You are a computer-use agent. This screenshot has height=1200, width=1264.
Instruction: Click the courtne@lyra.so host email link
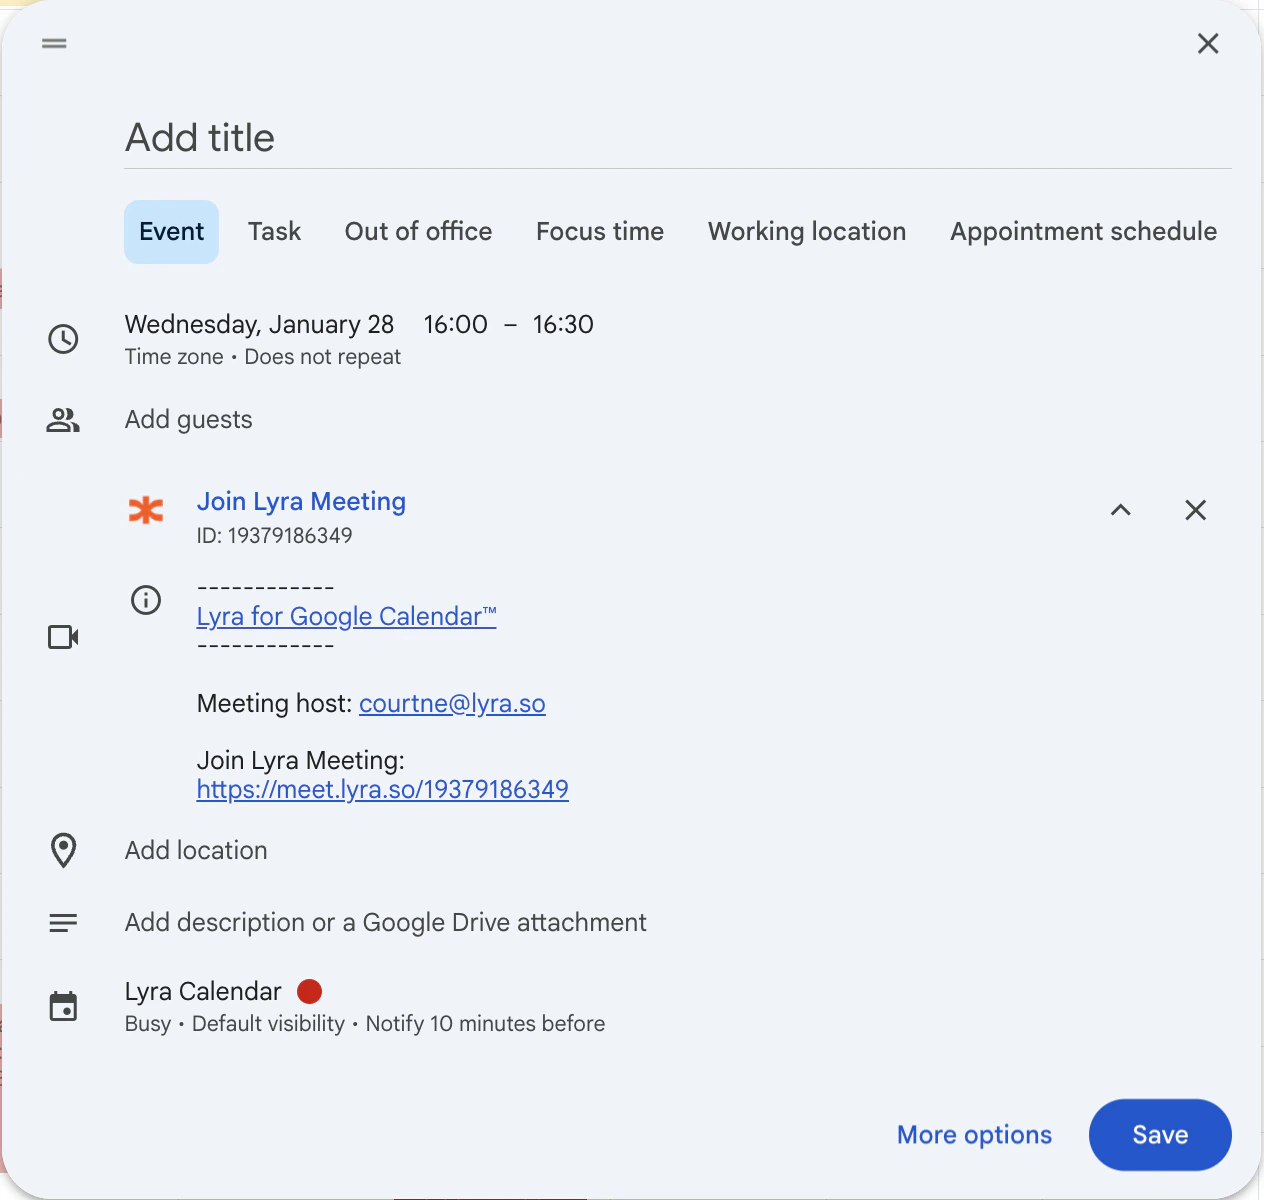point(452,703)
